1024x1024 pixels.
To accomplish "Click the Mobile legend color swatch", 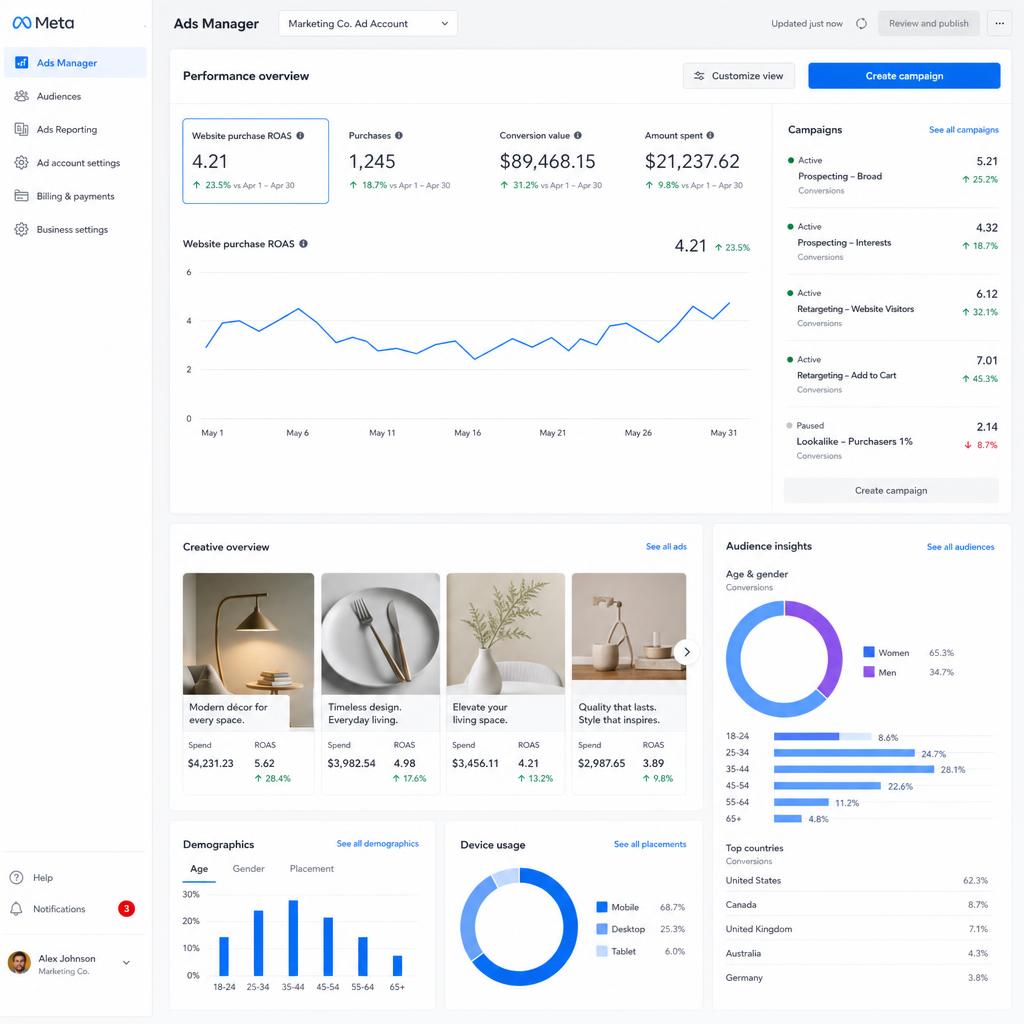I will 602,907.
